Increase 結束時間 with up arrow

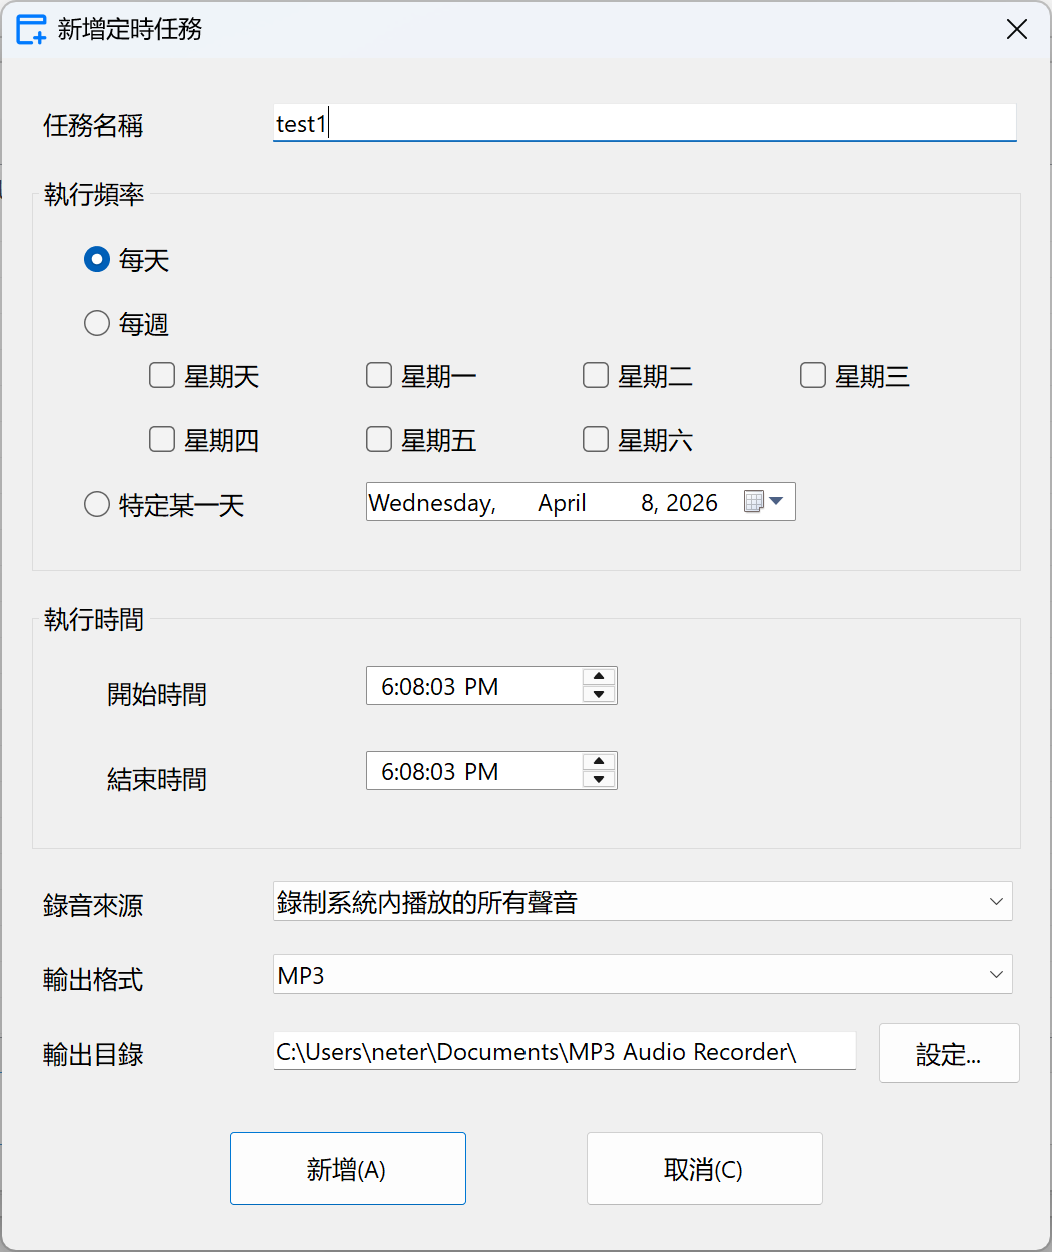pos(599,762)
